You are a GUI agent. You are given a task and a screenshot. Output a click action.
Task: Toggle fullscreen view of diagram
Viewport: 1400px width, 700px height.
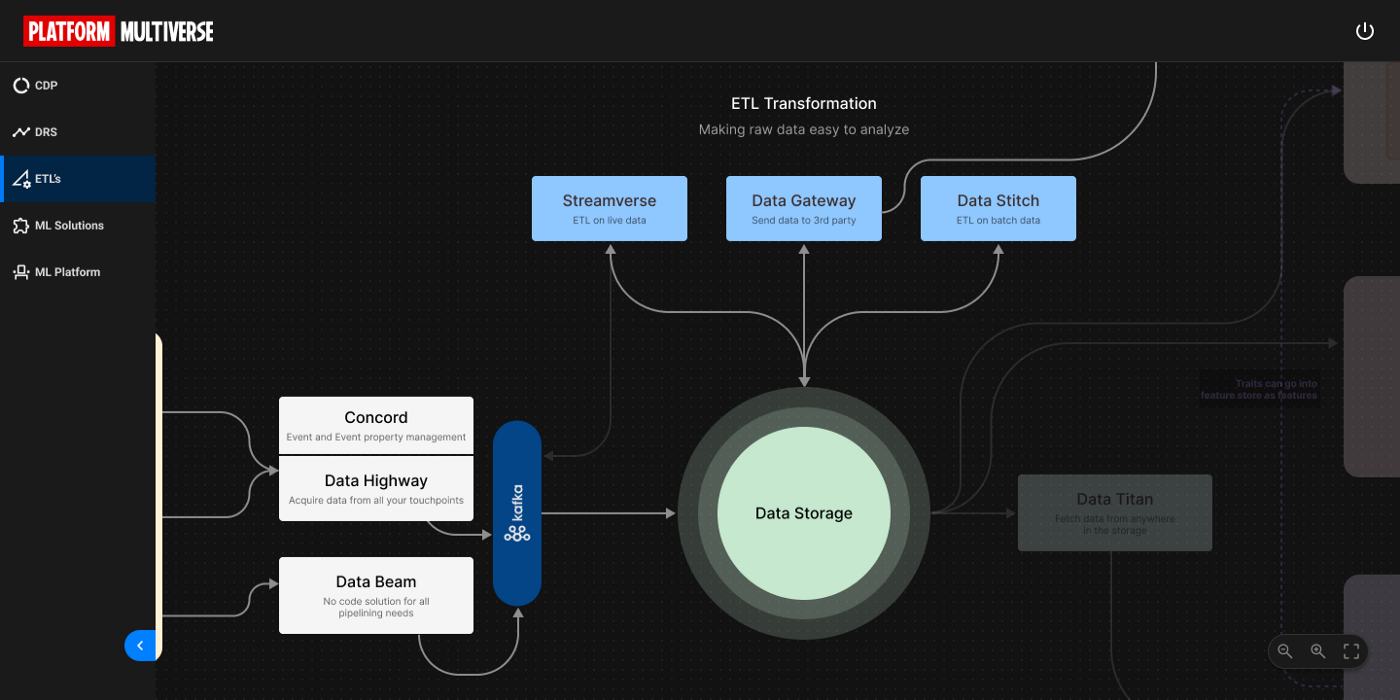point(1351,651)
